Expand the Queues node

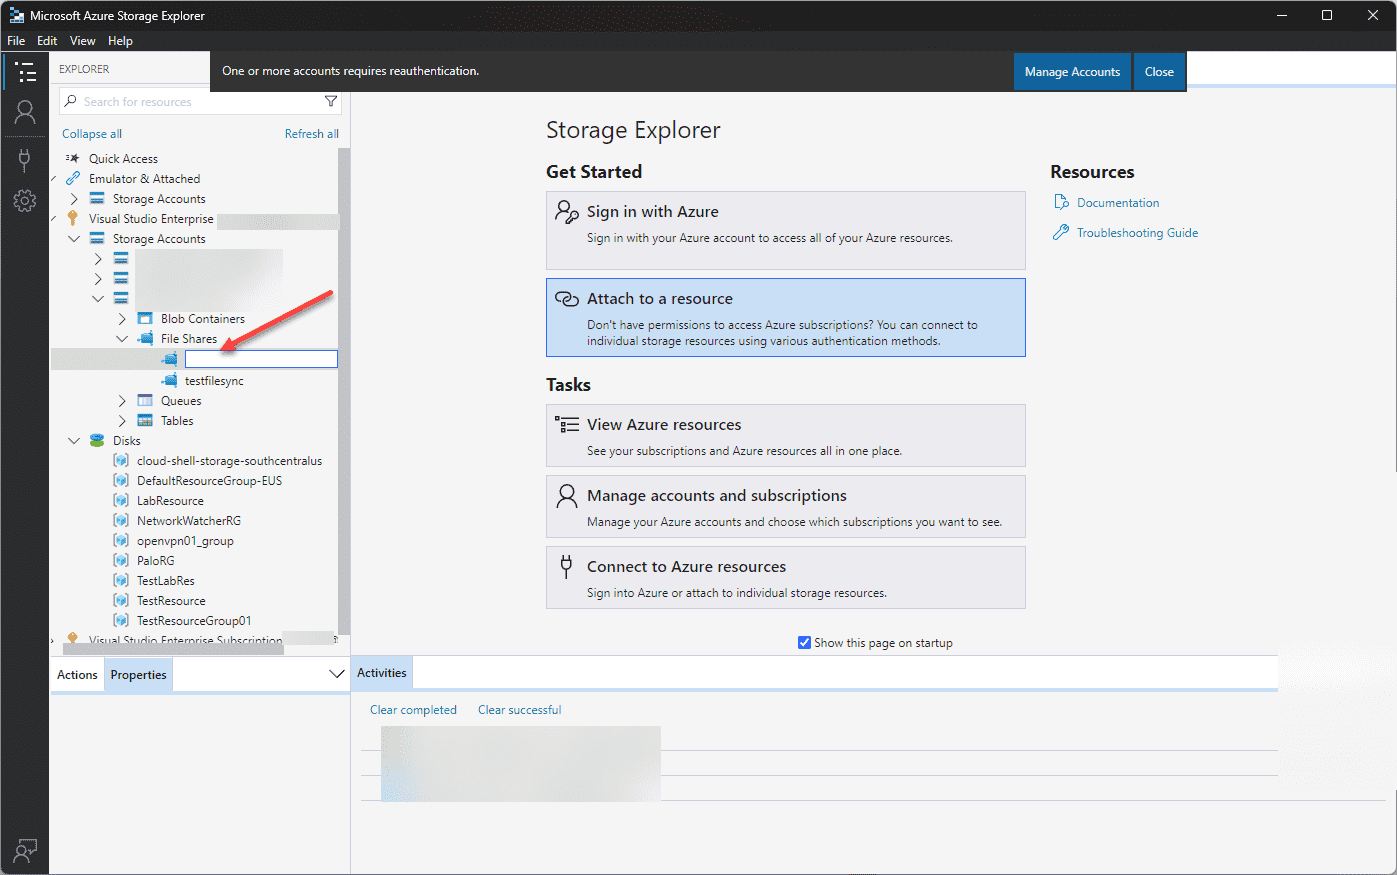(x=122, y=400)
